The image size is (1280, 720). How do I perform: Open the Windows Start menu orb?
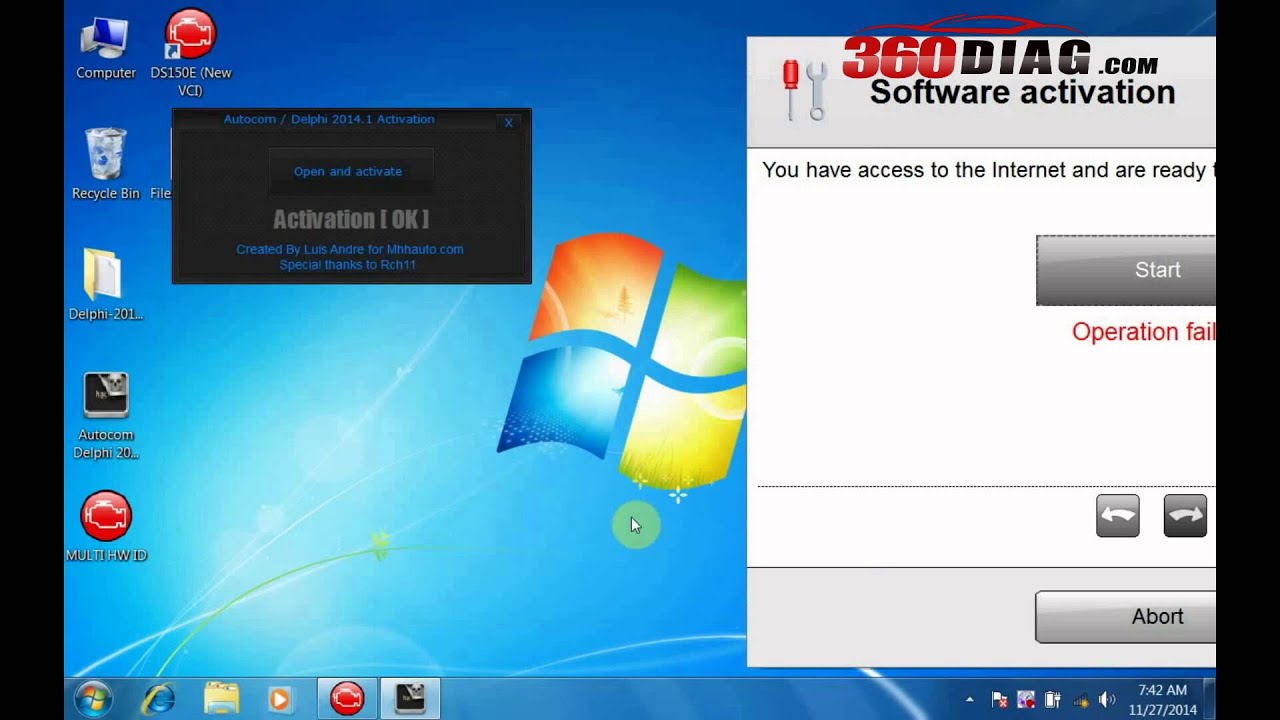click(93, 698)
